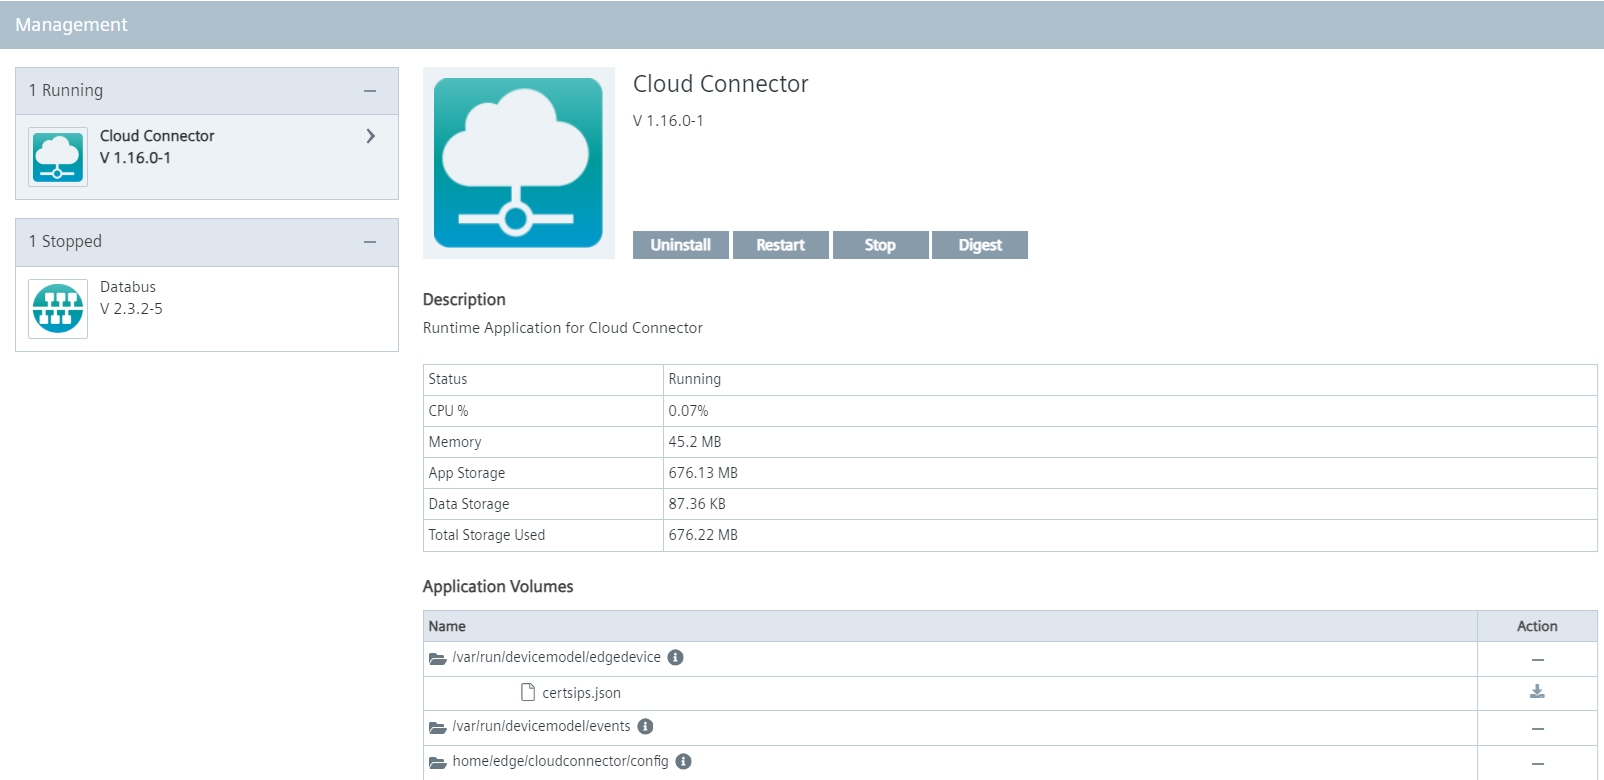Click the Description heading
This screenshot has height=780, width=1604.
coord(464,300)
